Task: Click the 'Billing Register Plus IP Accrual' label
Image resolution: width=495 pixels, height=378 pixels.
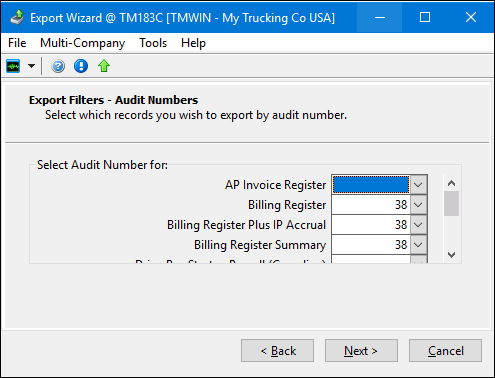Action: point(246,225)
